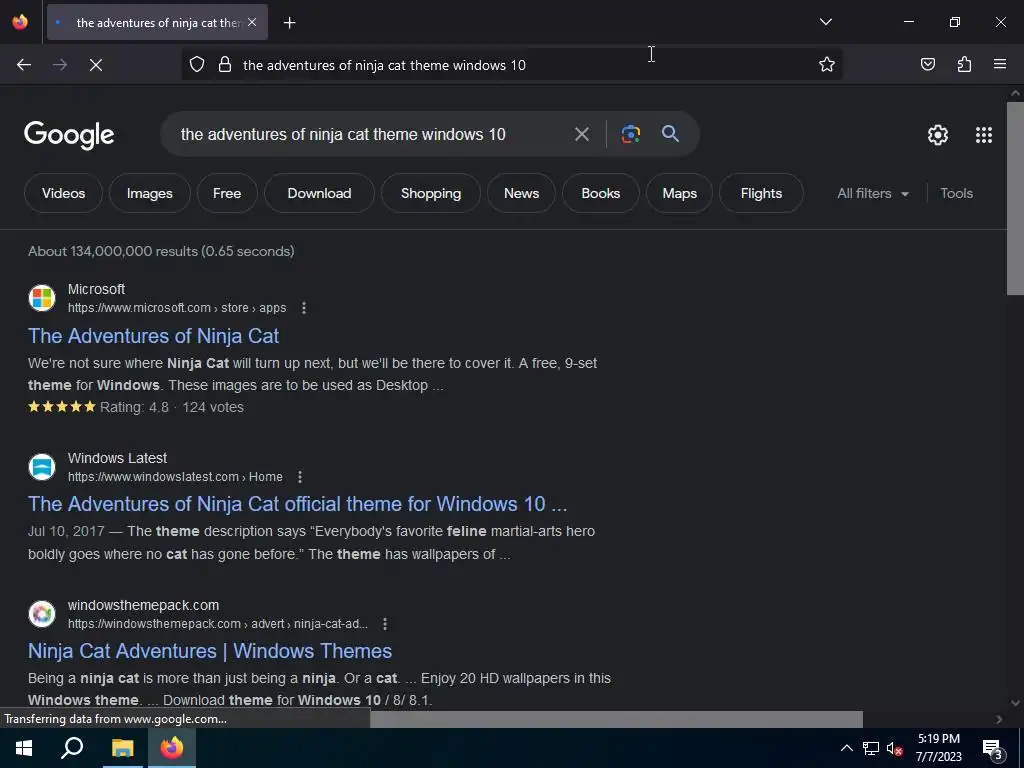Click the vertical page scrollbar thumb

tap(1015, 199)
